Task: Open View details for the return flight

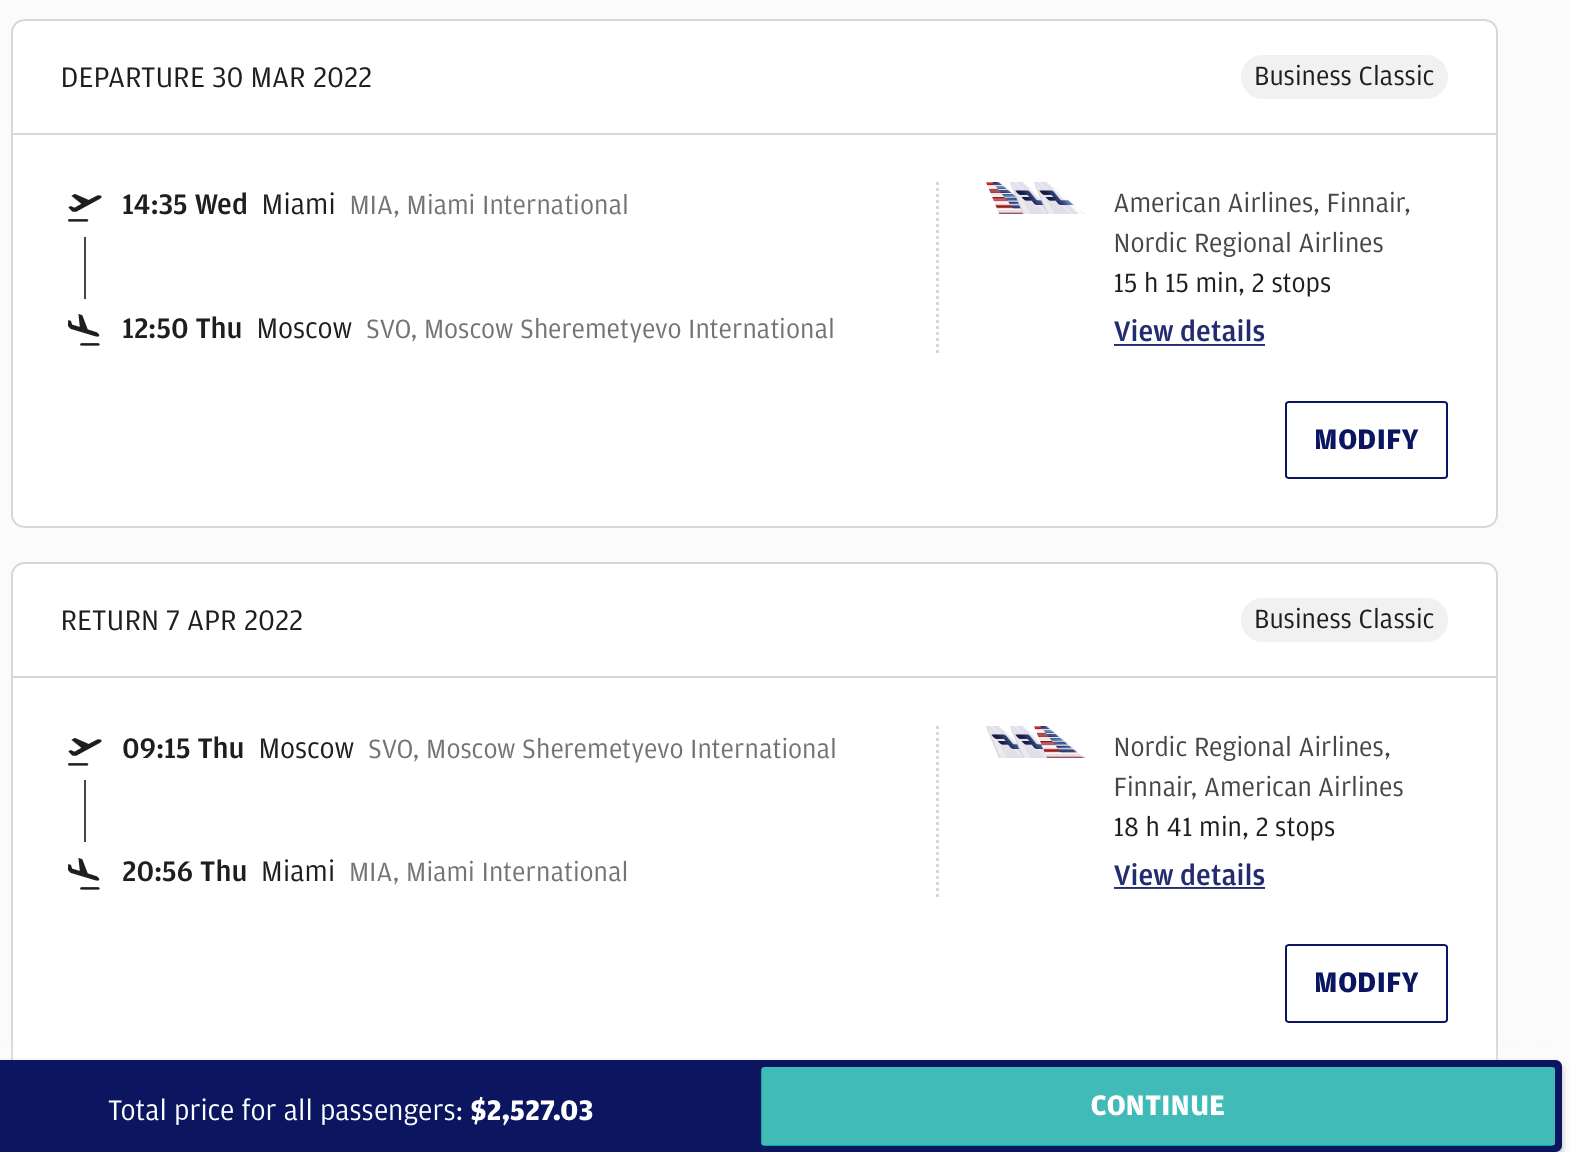Action: 1189,875
